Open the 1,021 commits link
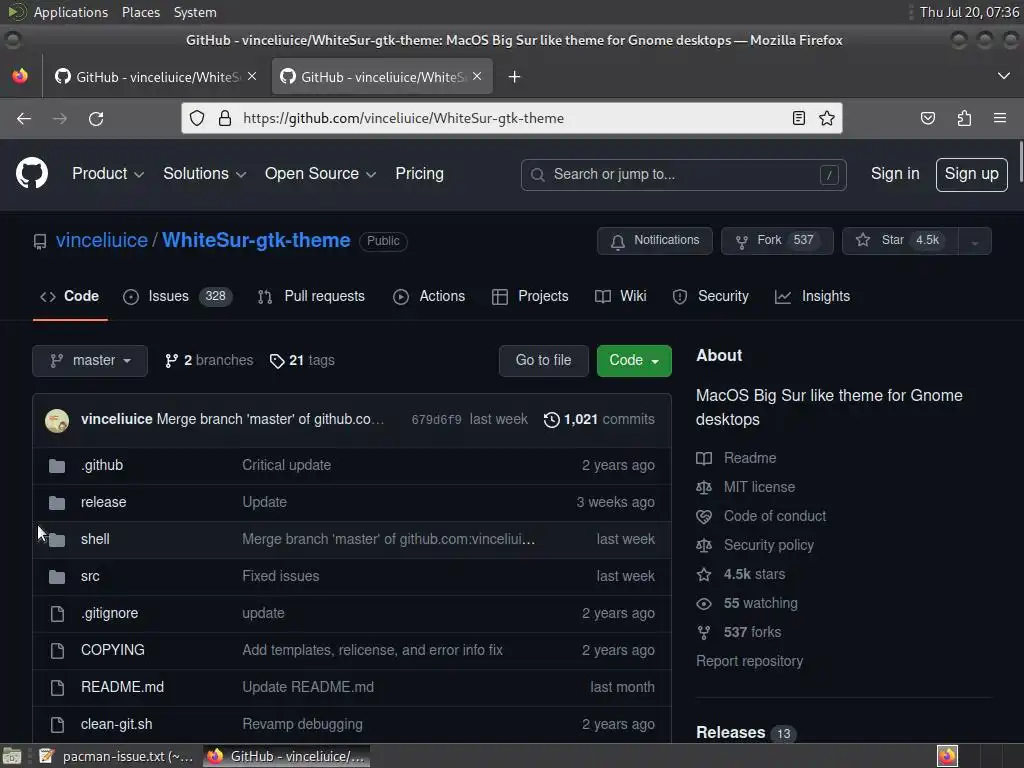 click(x=599, y=420)
